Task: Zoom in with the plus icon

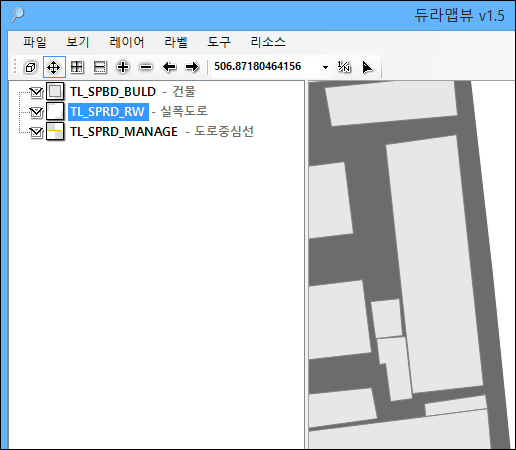Action: pyautogui.click(x=123, y=67)
